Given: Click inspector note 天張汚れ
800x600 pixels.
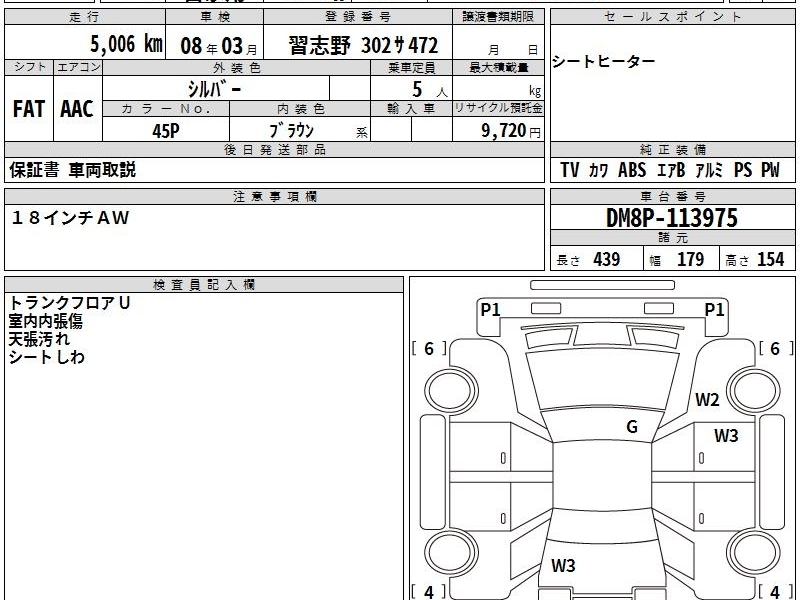Looking at the screenshot, I should point(39,339).
